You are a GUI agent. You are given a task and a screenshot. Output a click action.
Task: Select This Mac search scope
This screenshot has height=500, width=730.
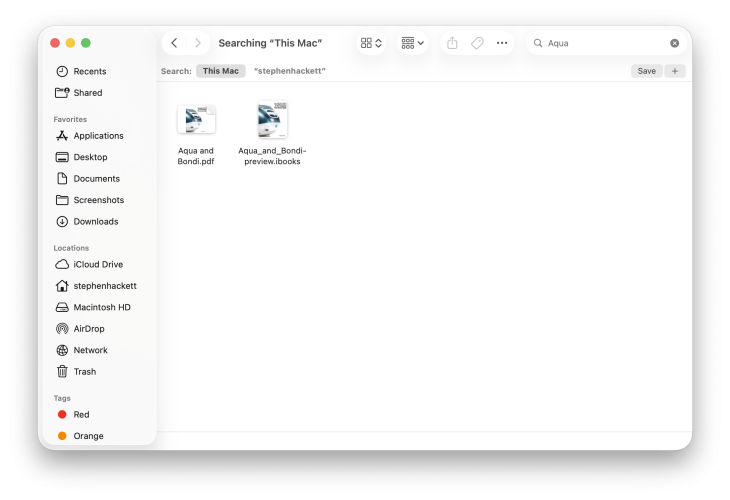click(x=220, y=71)
